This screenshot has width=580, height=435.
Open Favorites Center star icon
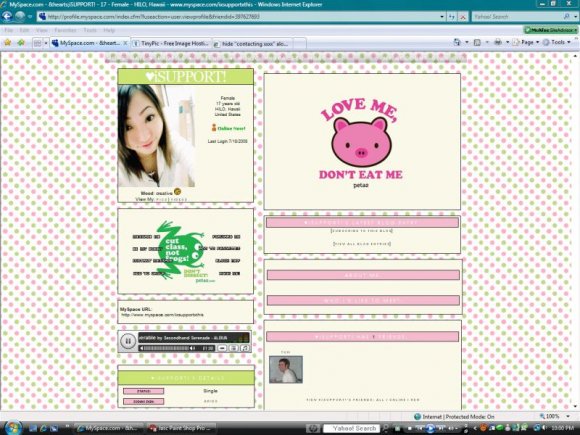[x=7, y=43]
